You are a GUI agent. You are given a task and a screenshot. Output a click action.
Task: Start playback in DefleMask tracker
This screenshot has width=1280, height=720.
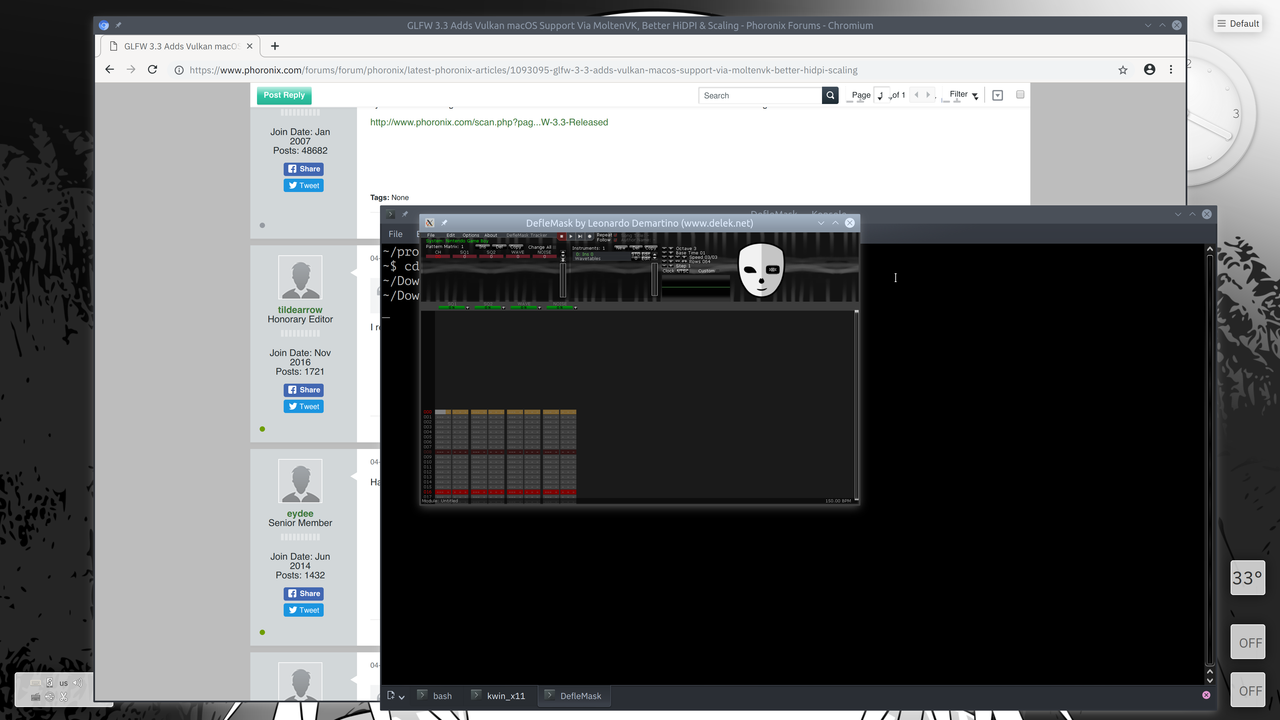point(571,236)
